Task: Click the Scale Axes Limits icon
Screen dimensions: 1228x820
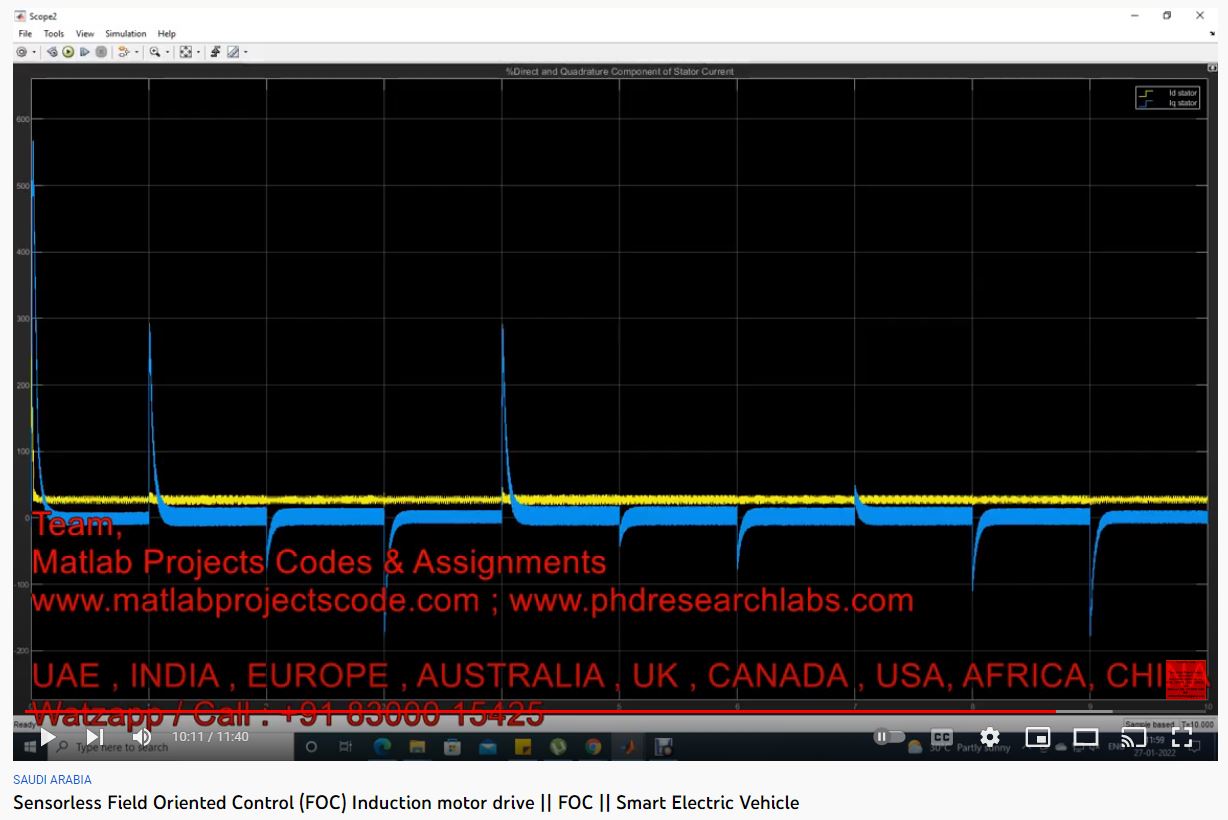Action: coord(186,52)
